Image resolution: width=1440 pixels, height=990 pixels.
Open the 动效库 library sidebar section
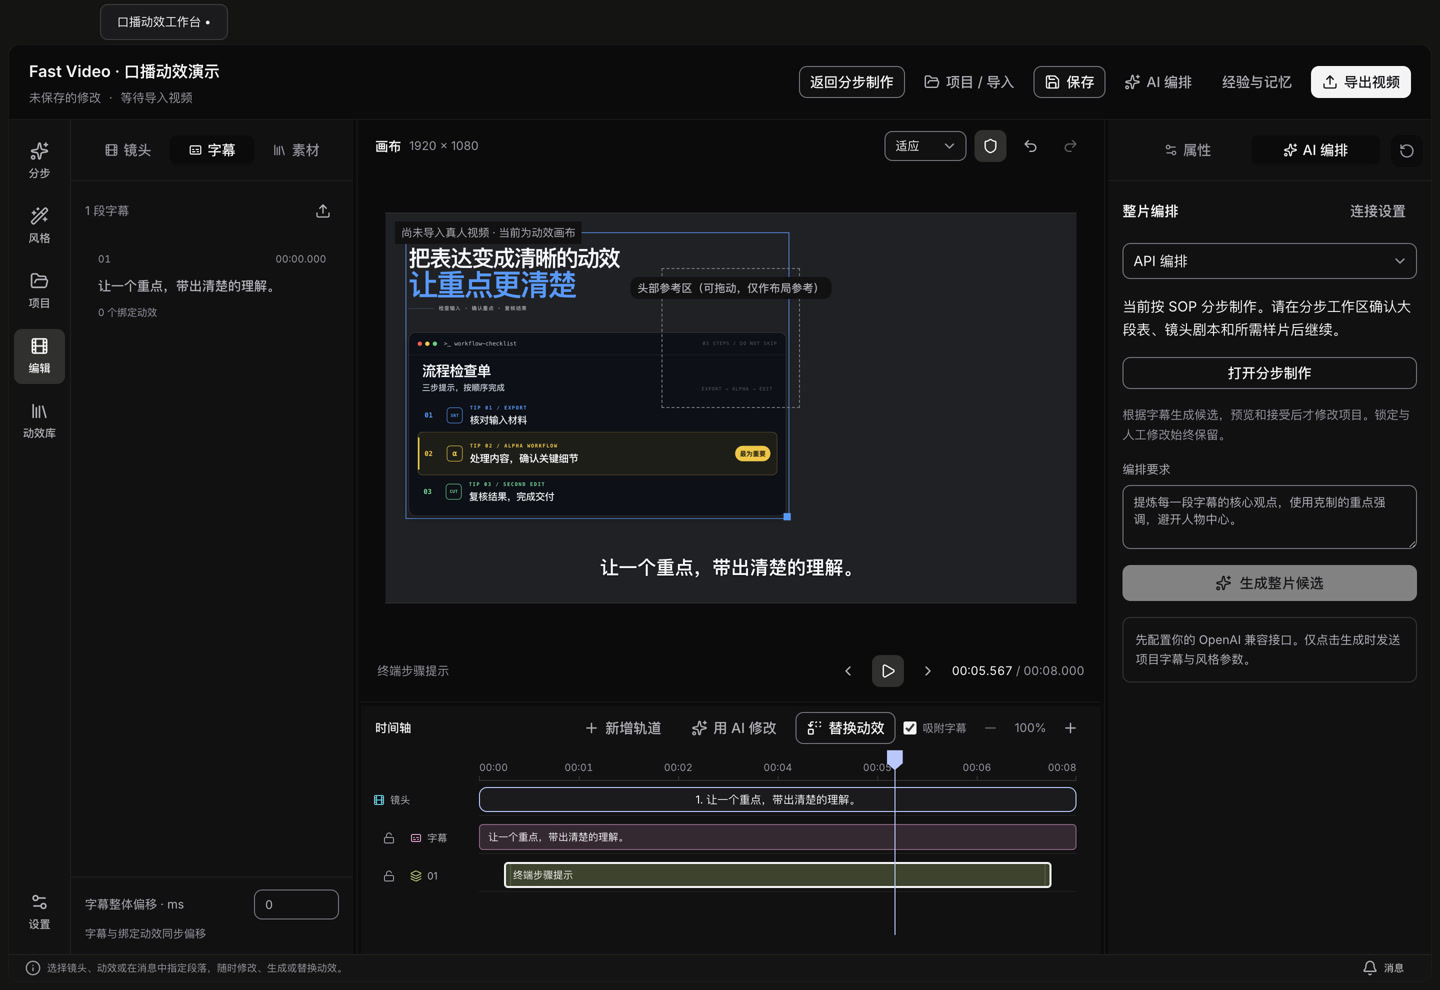39,420
